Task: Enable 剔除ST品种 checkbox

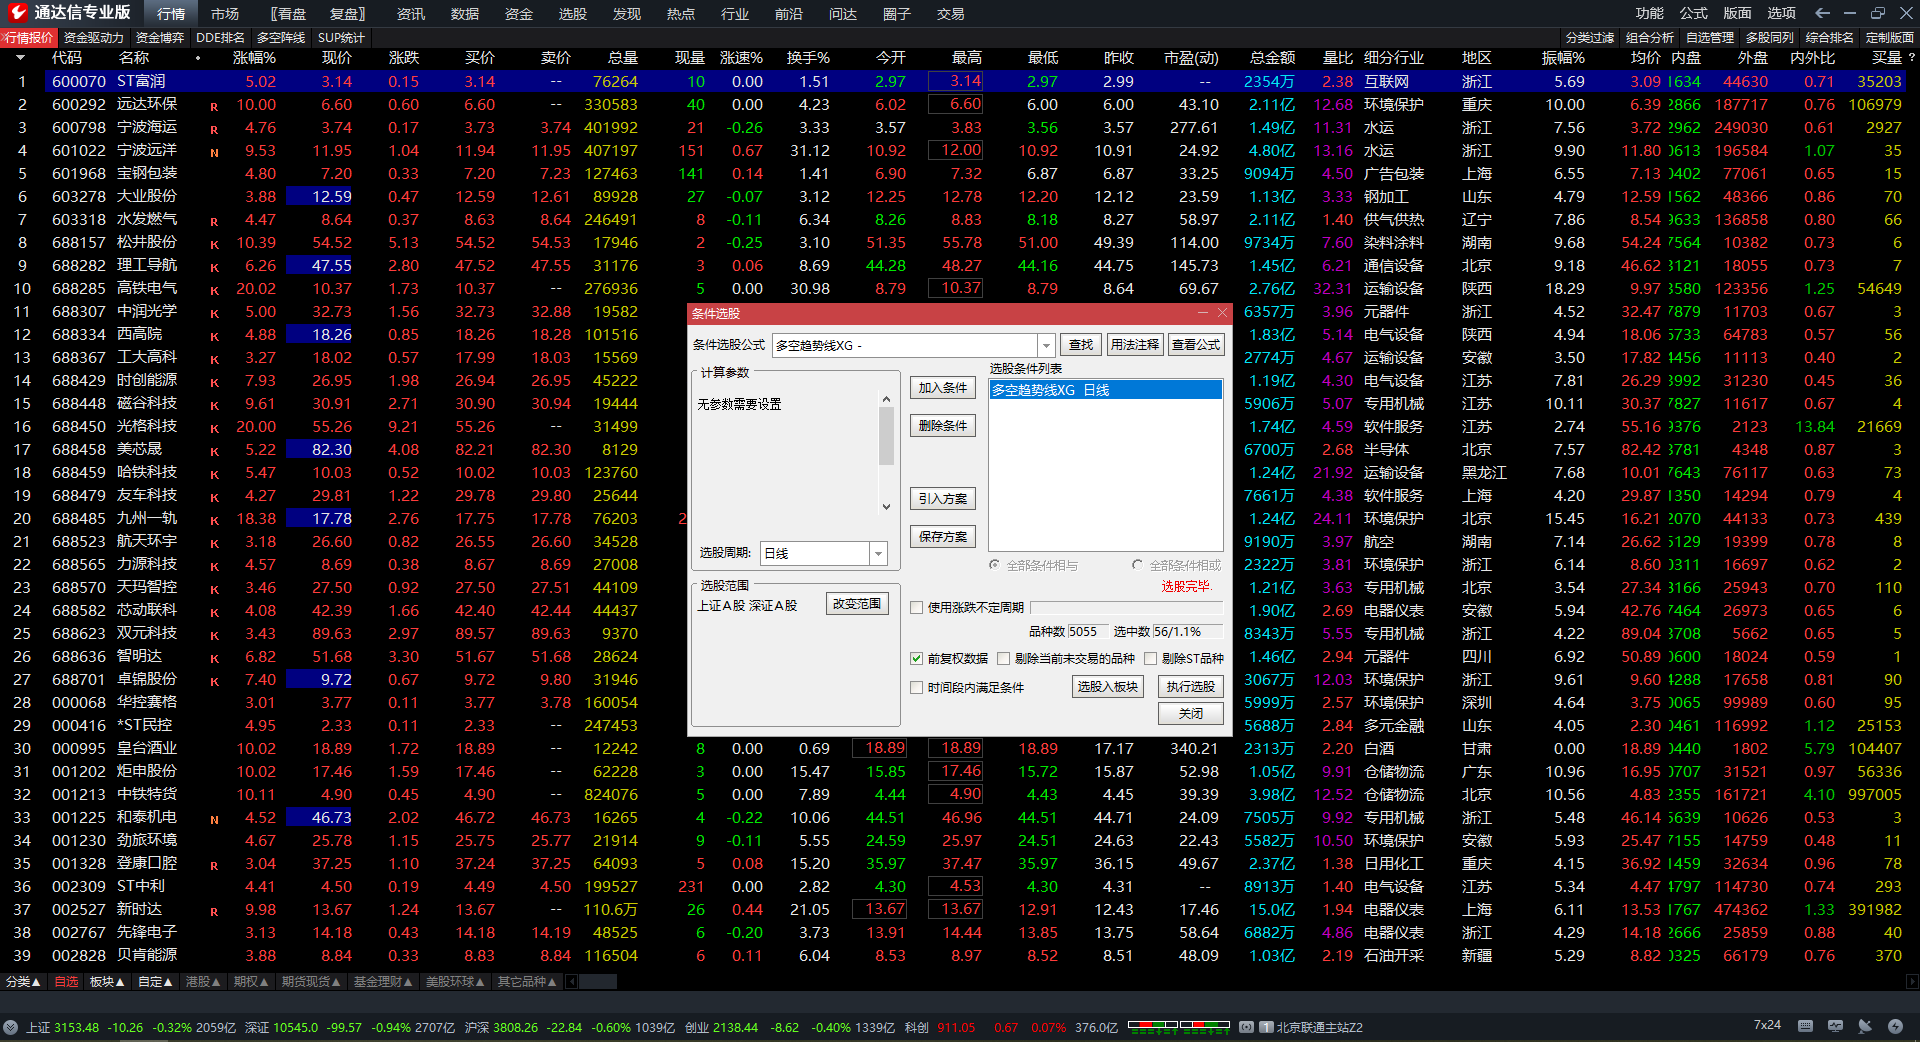Action: tap(1150, 658)
